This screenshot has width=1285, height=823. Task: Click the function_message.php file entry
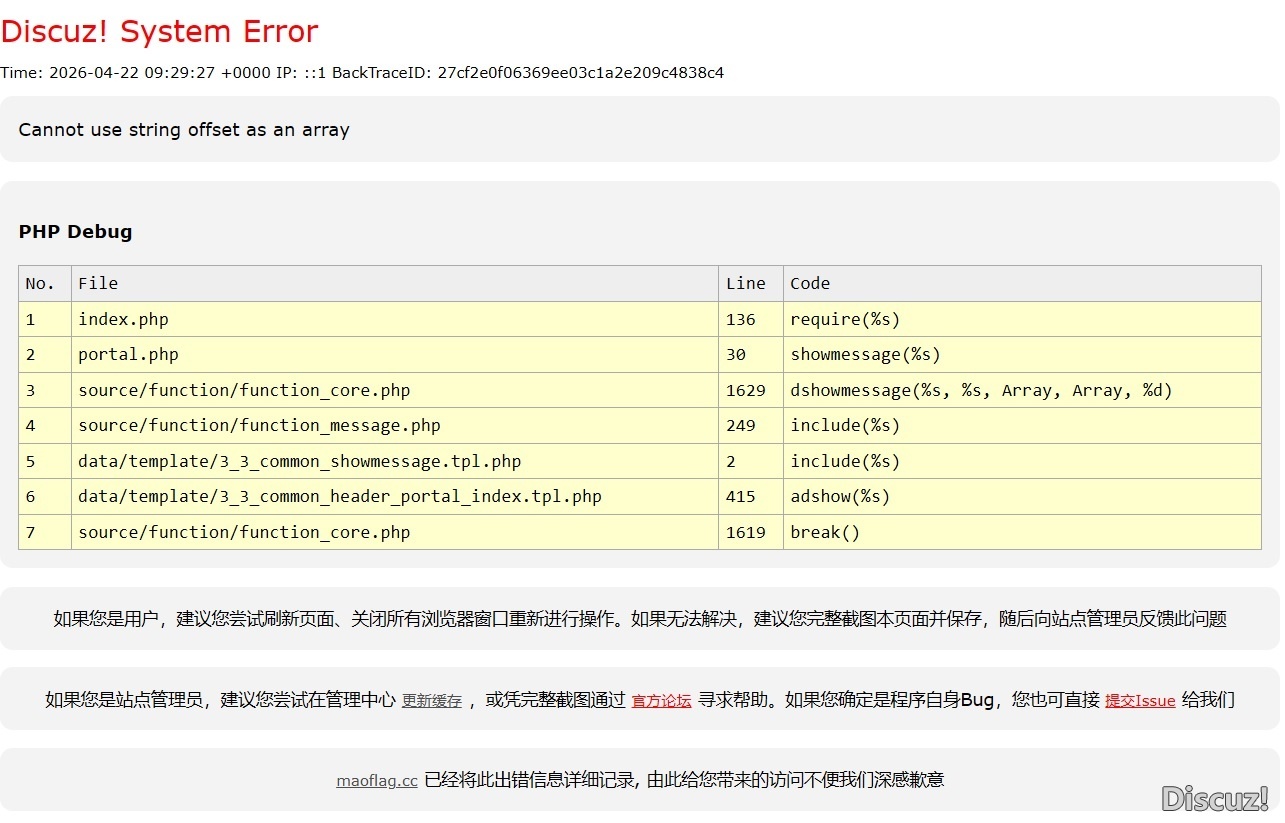259,426
